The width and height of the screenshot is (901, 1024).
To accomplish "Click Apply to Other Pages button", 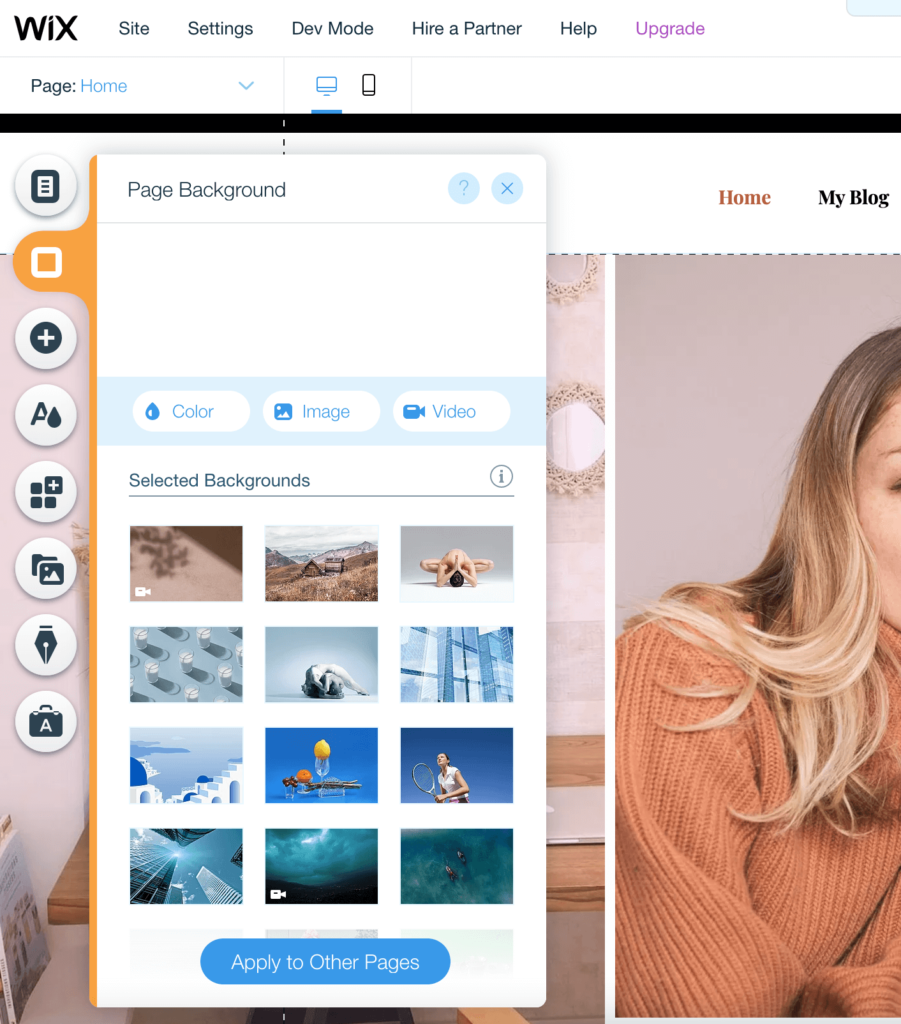I will coord(325,961).
